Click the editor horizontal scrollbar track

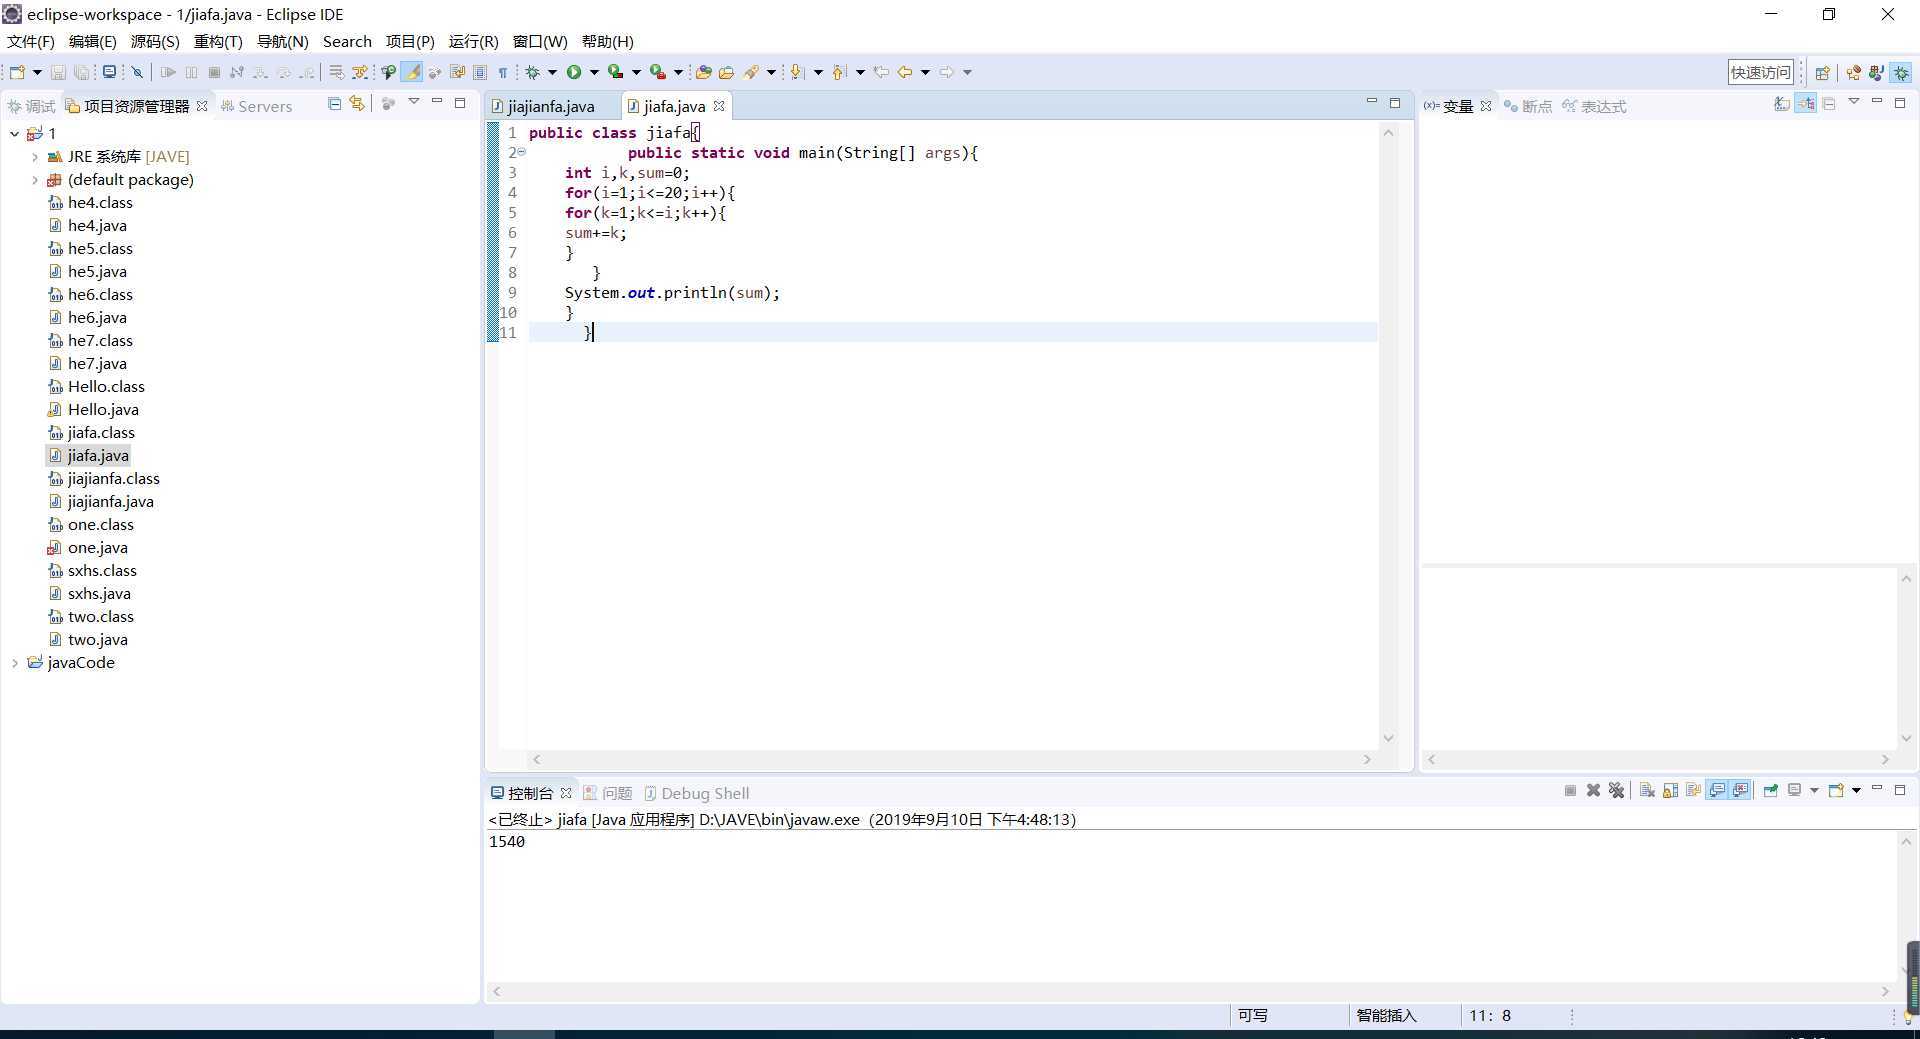click(x=951, y=760)
